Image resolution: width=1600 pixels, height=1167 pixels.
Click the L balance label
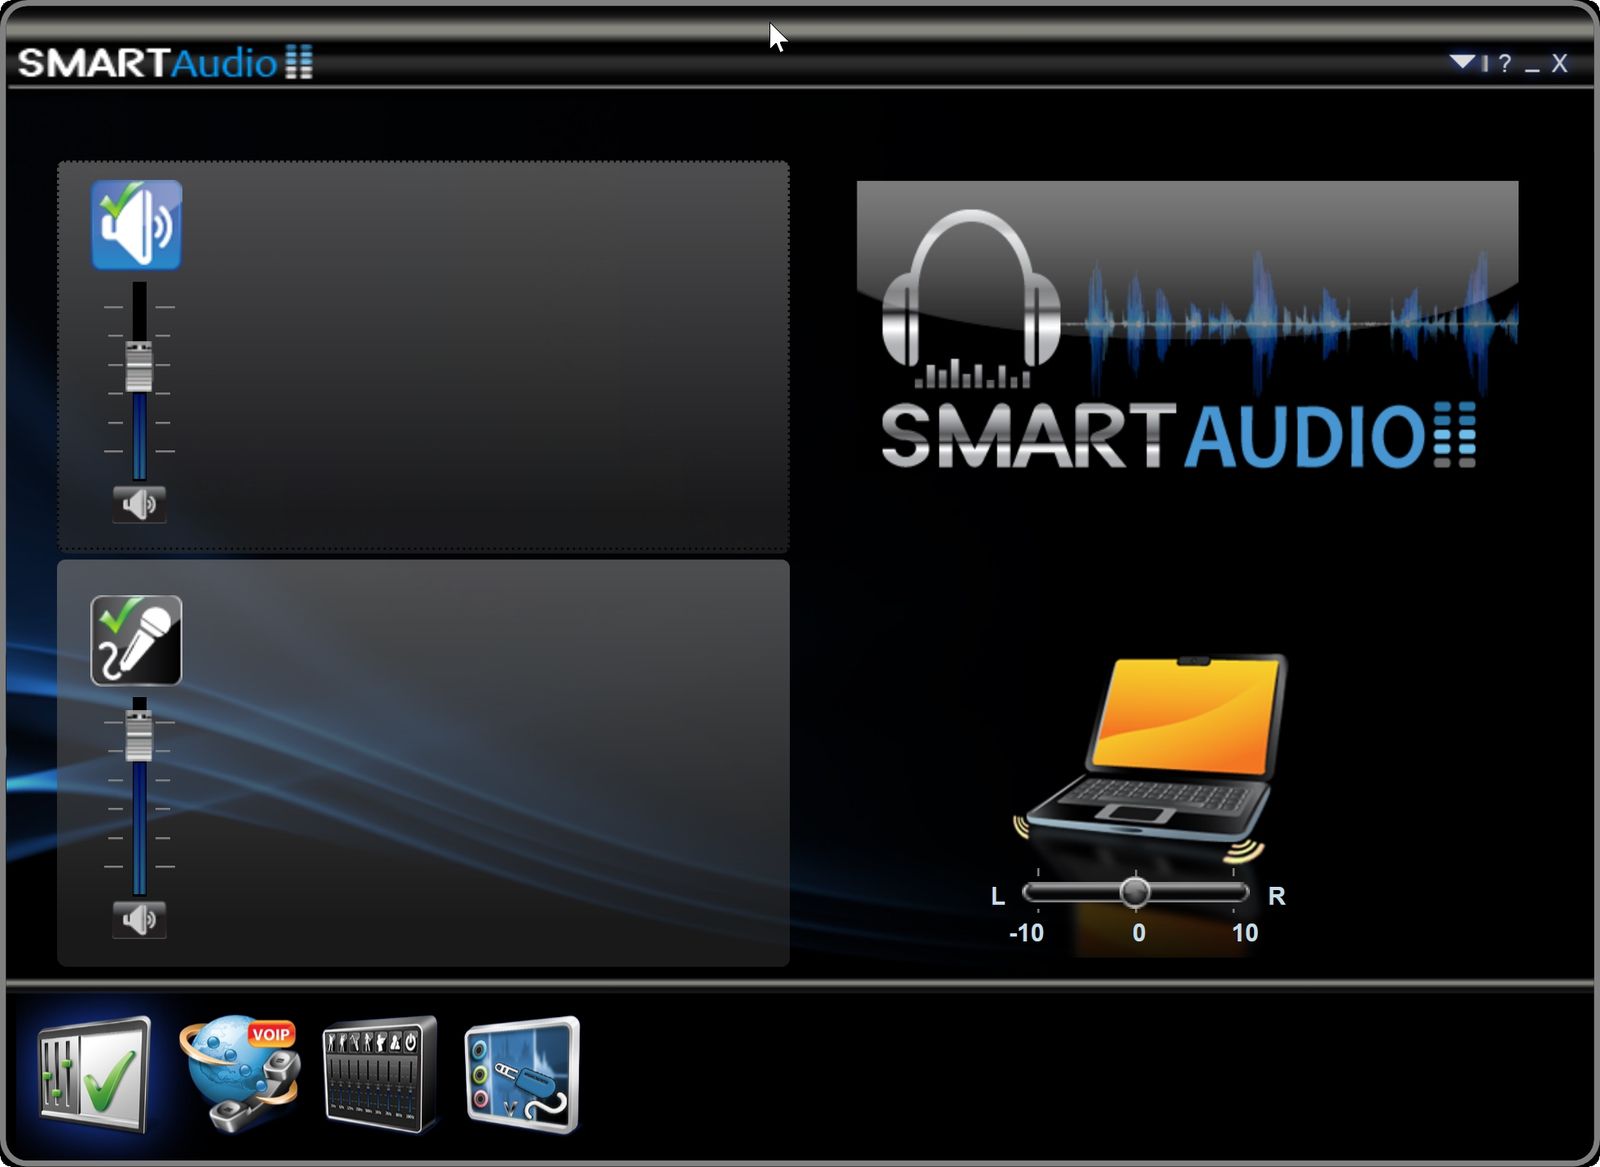coord(998,896)
